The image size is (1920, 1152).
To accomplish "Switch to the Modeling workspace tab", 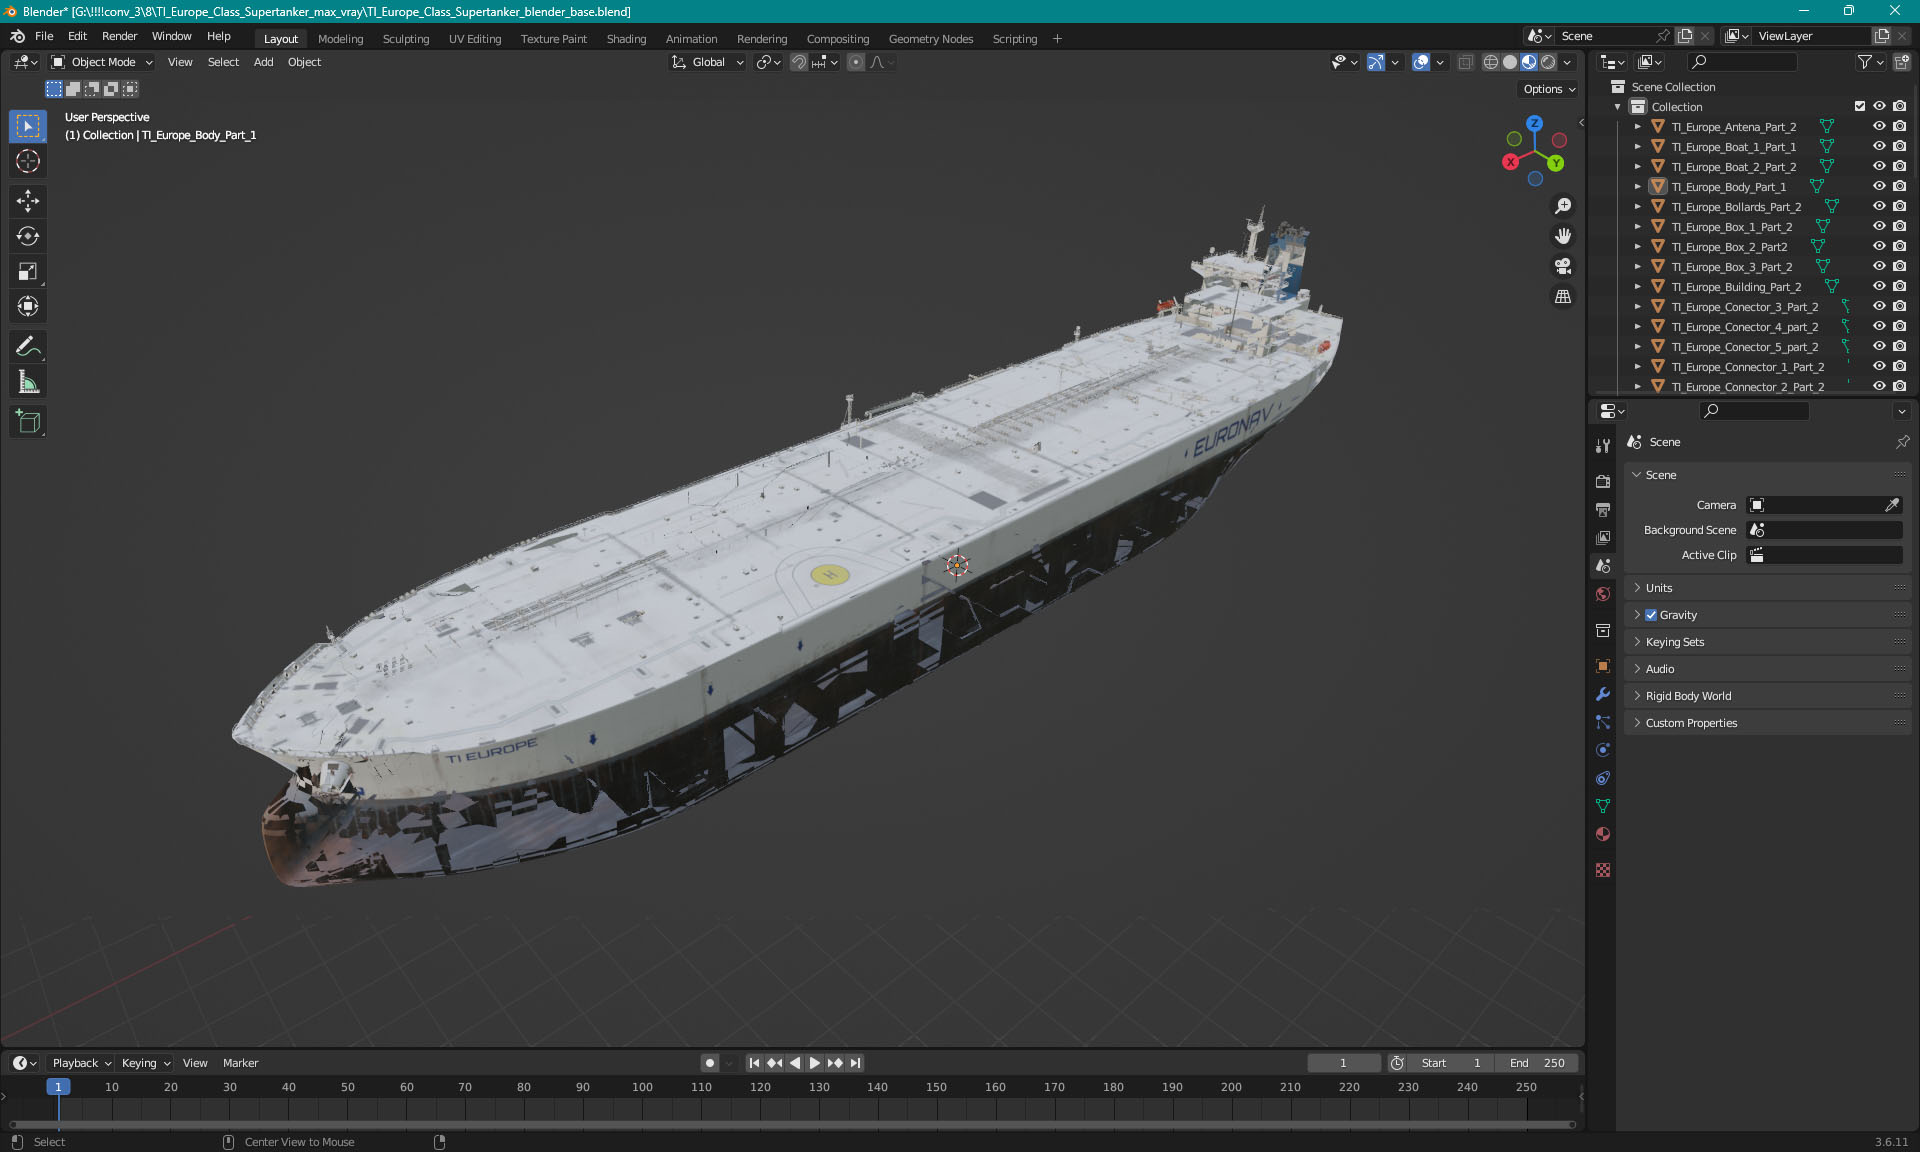I will [x=340, y=39].
